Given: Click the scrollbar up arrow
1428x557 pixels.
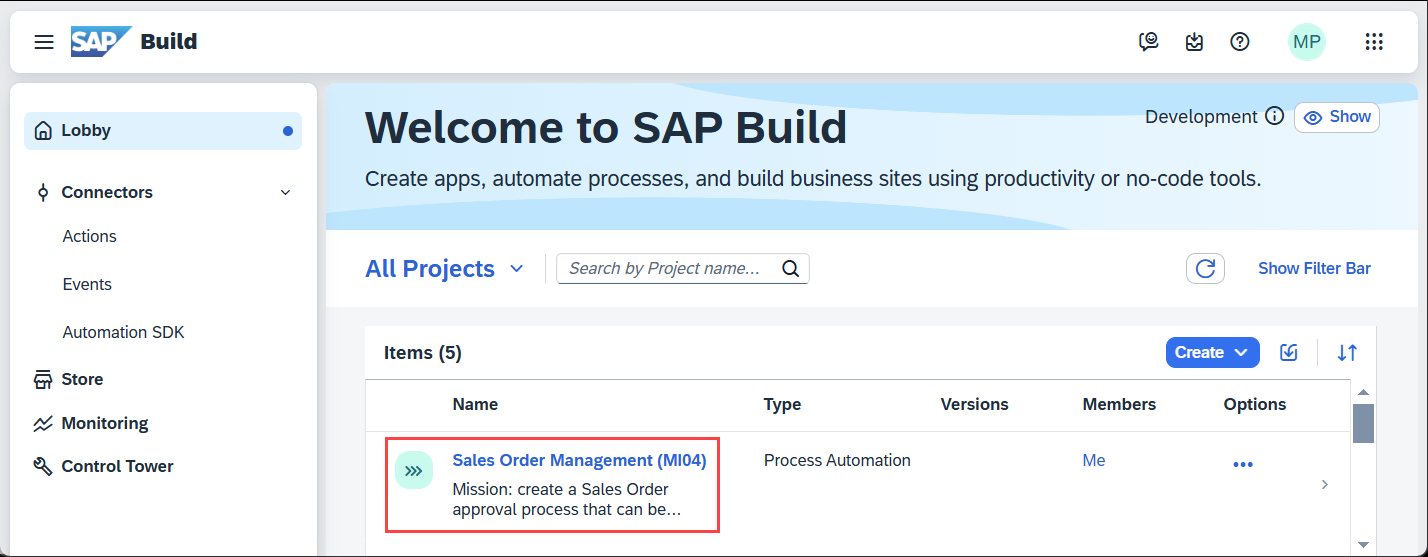Looking at the screenshot, I should click(x=1363, y=392).
